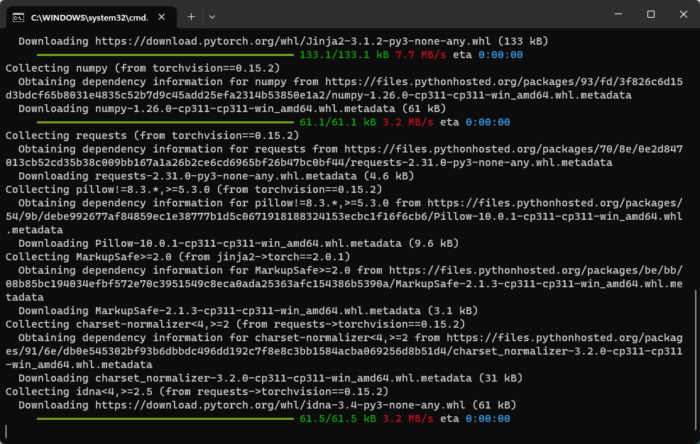Click the Jinja2 133.1 kB progress bar
Viewport: 700px width, 444px height.
(x=160, y=55)
